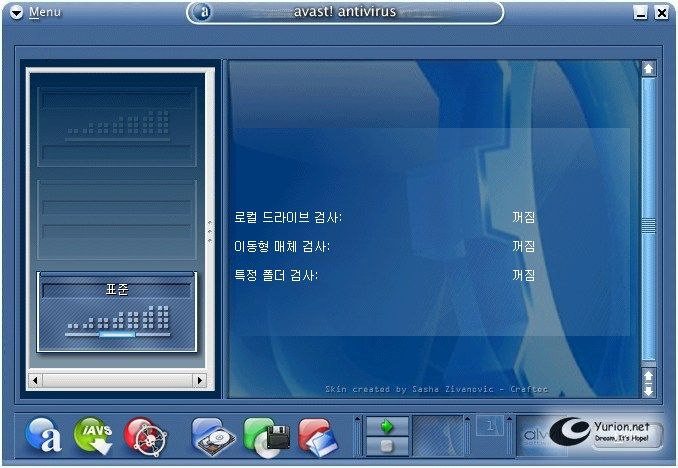
Task: Click the splitter grip between panels
Action: 210,232
